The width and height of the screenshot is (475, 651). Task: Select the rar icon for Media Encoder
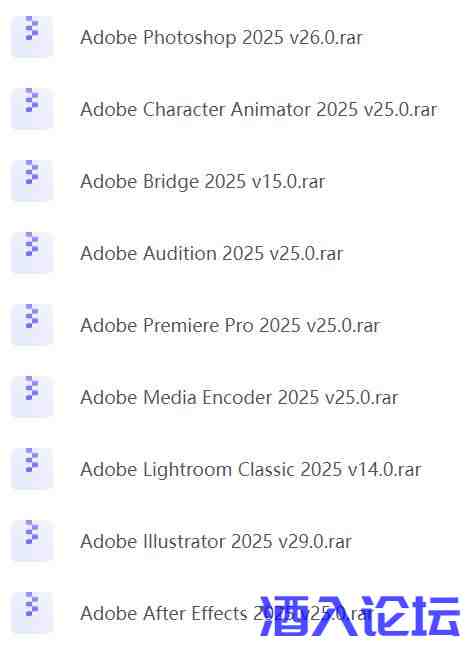coord(32,396)
